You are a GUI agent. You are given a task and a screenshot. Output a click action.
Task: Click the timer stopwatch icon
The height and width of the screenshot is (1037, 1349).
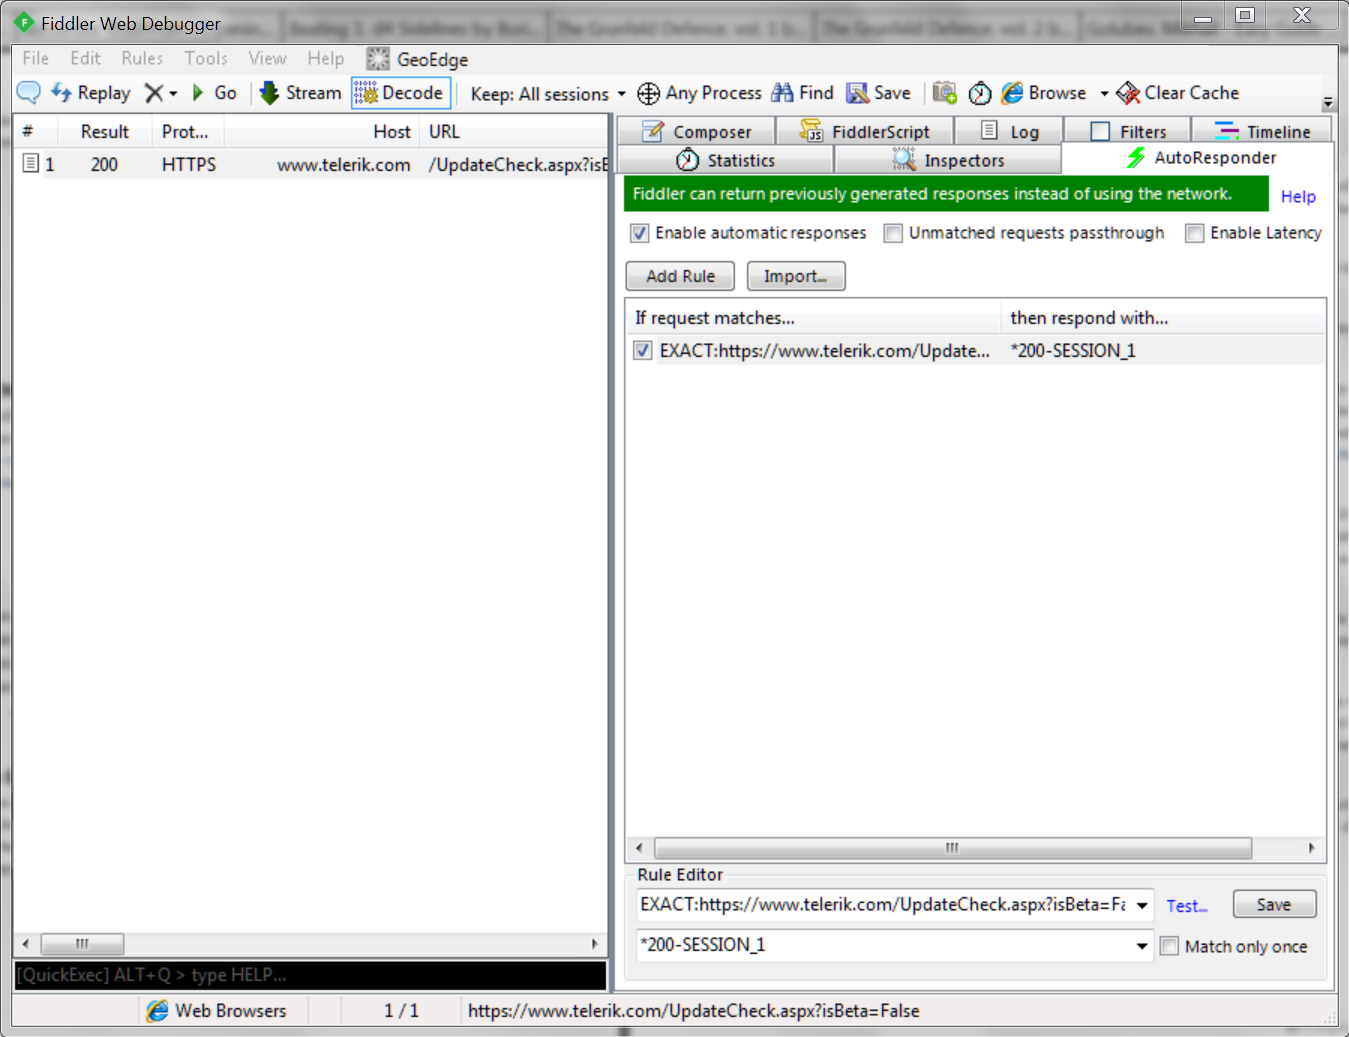[980, 93]
